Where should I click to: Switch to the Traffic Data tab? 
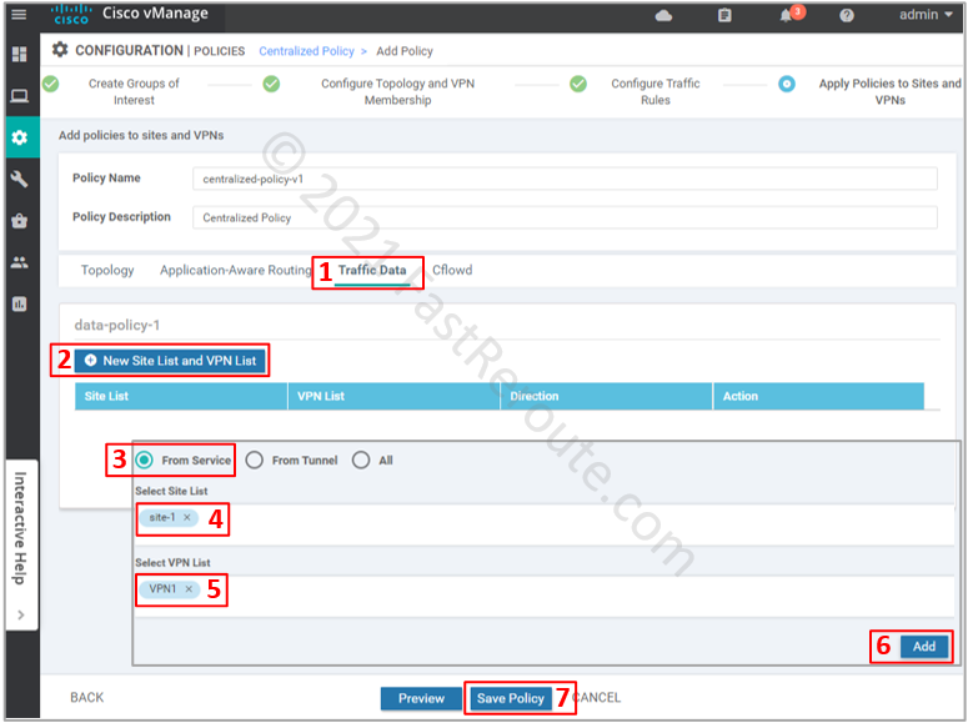[x=372, y=271]
